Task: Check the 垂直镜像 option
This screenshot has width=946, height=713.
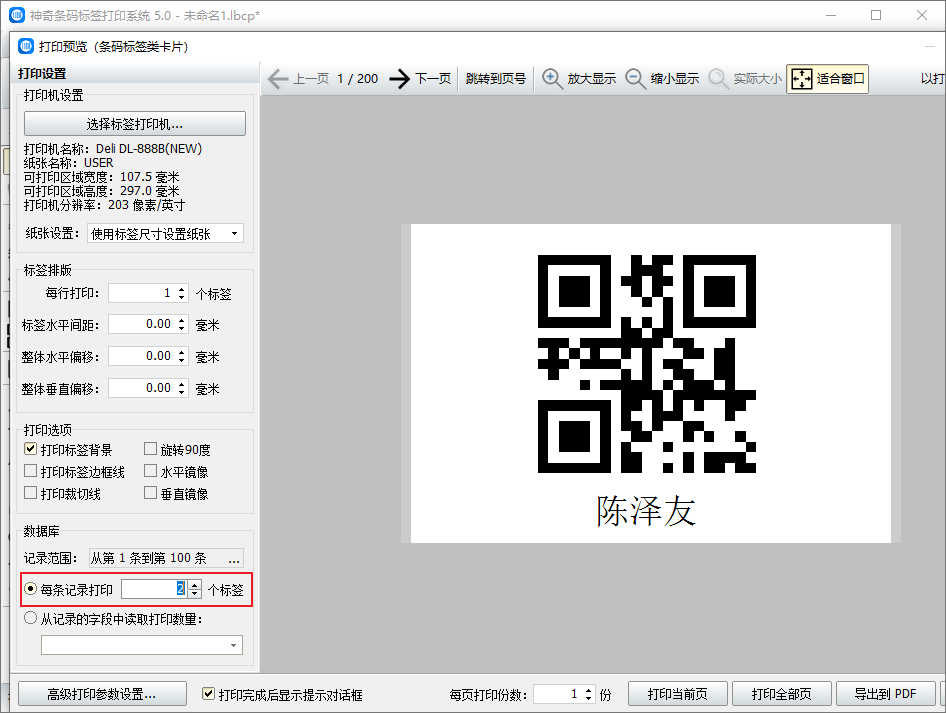Action: pos(150,493)
